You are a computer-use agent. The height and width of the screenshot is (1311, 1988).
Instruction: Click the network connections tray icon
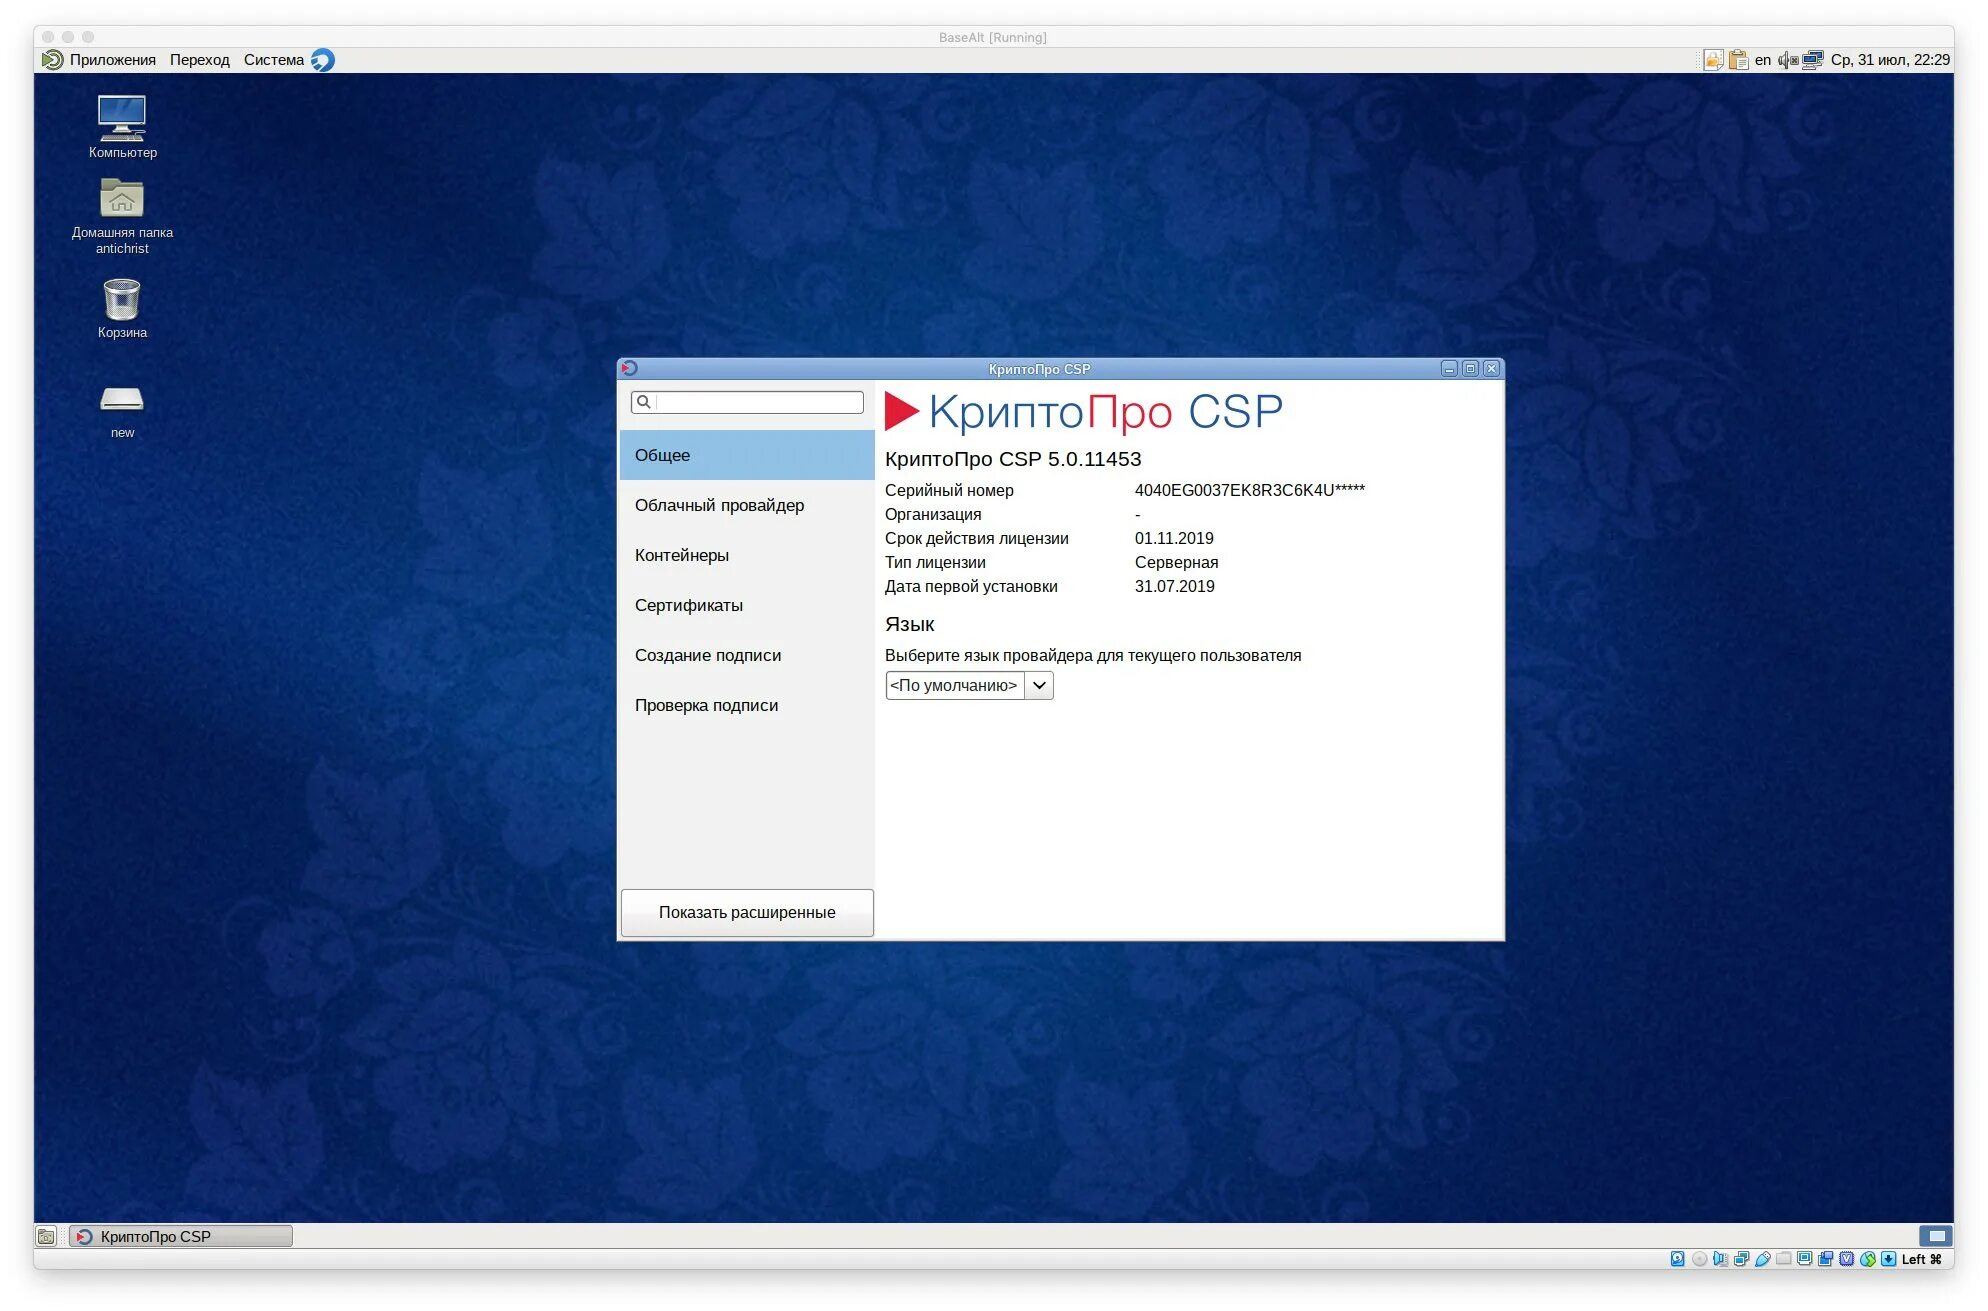1813,60
